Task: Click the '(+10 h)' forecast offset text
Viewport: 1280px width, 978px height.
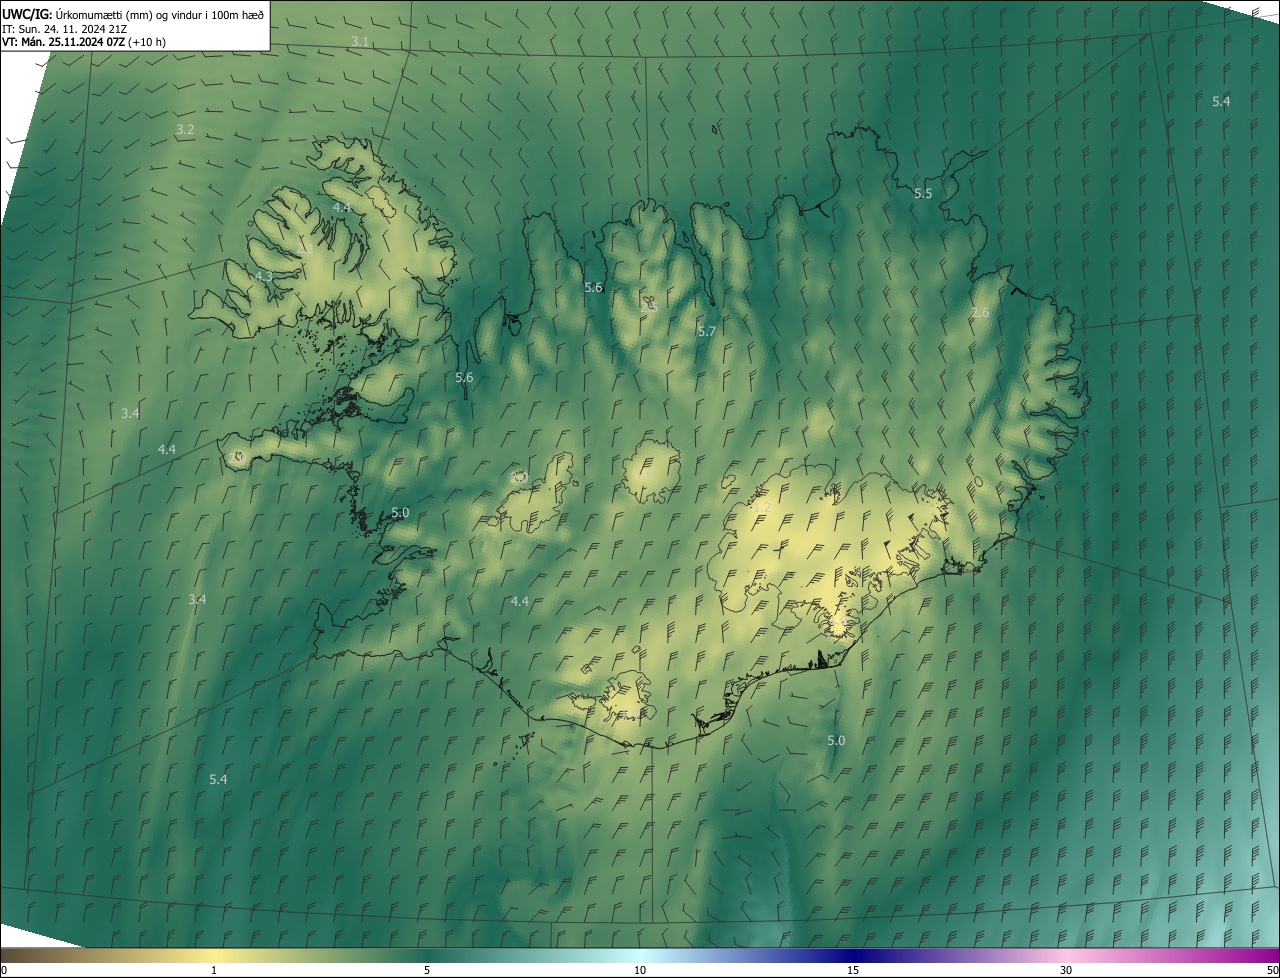Action: [x=147, y=42]
